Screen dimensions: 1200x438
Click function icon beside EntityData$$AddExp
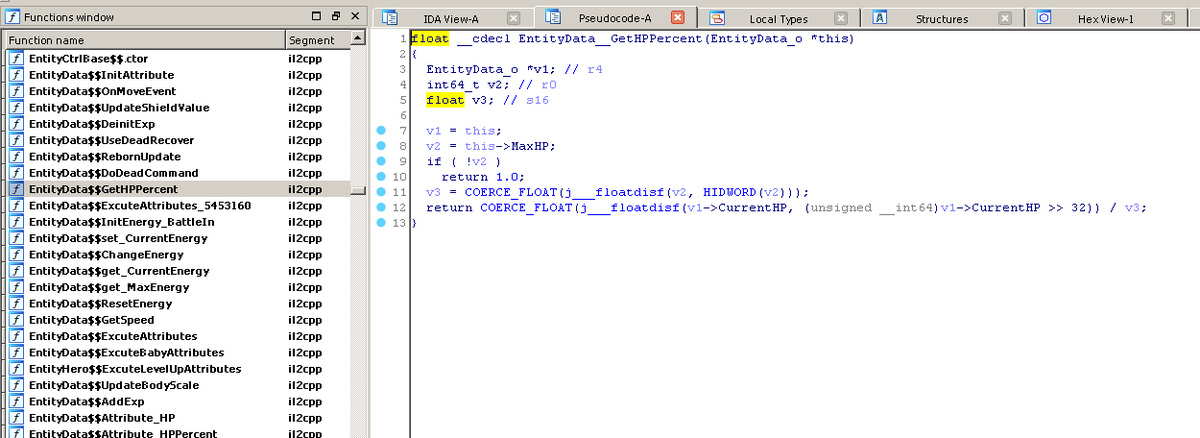[15, 401]
